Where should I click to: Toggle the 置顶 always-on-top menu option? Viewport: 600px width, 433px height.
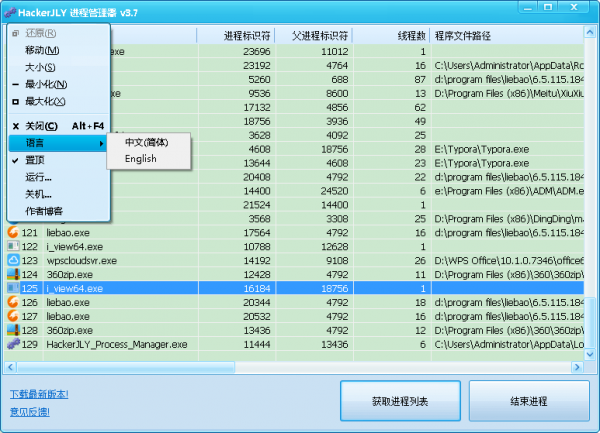59,160
